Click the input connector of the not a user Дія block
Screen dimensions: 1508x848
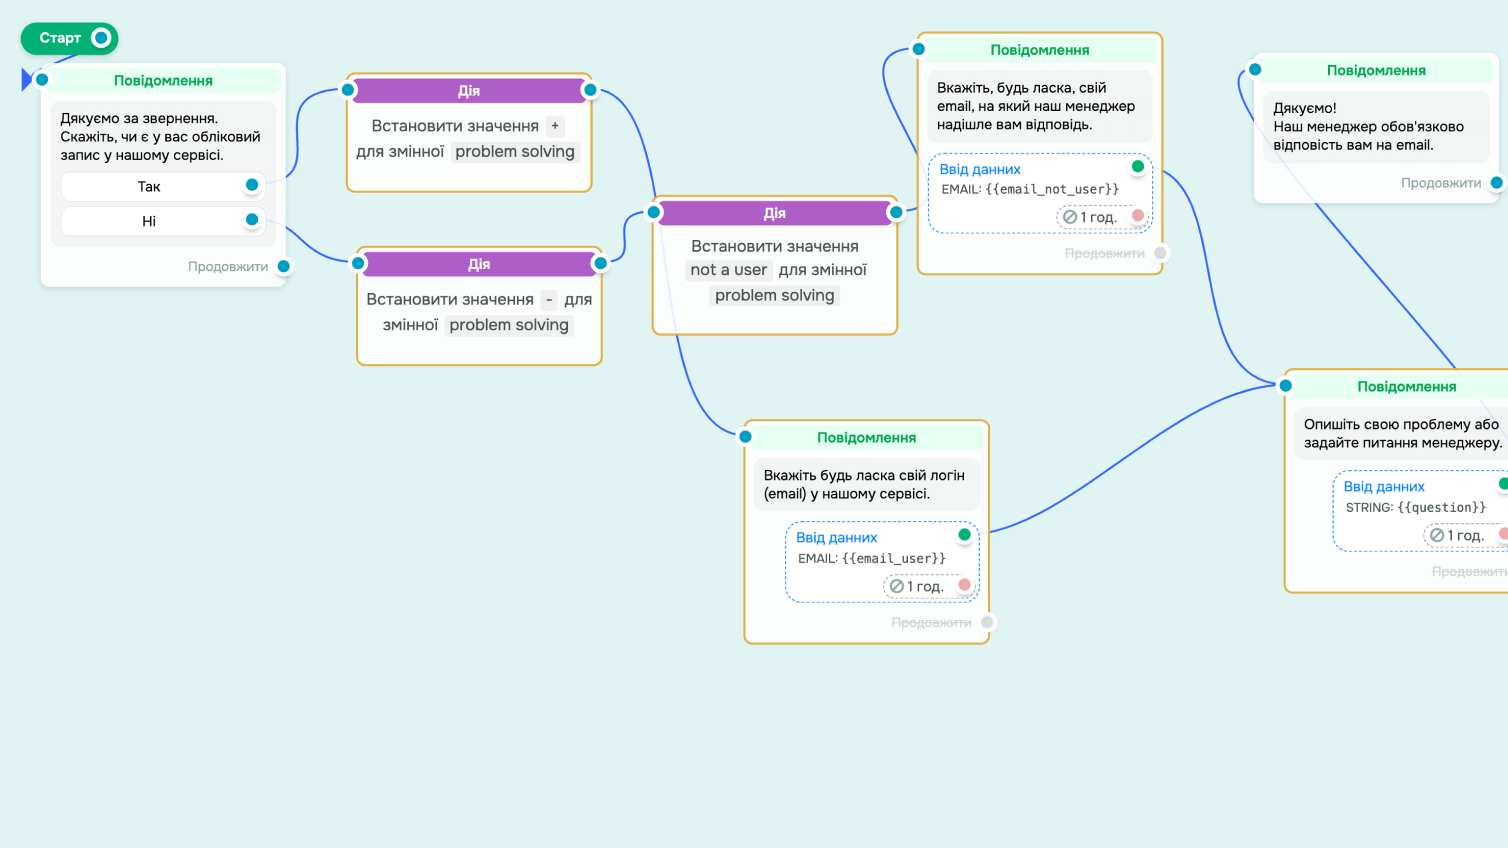click(x=654, y=212)
